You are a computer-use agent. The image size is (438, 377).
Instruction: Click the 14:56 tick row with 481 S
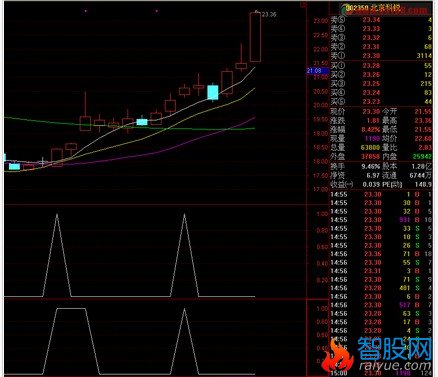(381, 288)
